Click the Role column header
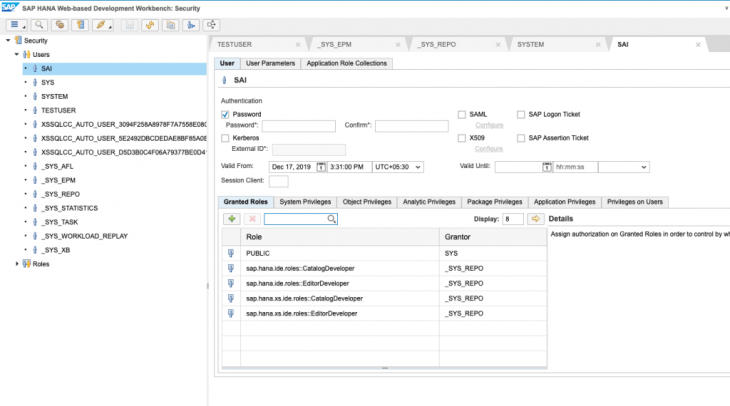 [x=340, y=237]
